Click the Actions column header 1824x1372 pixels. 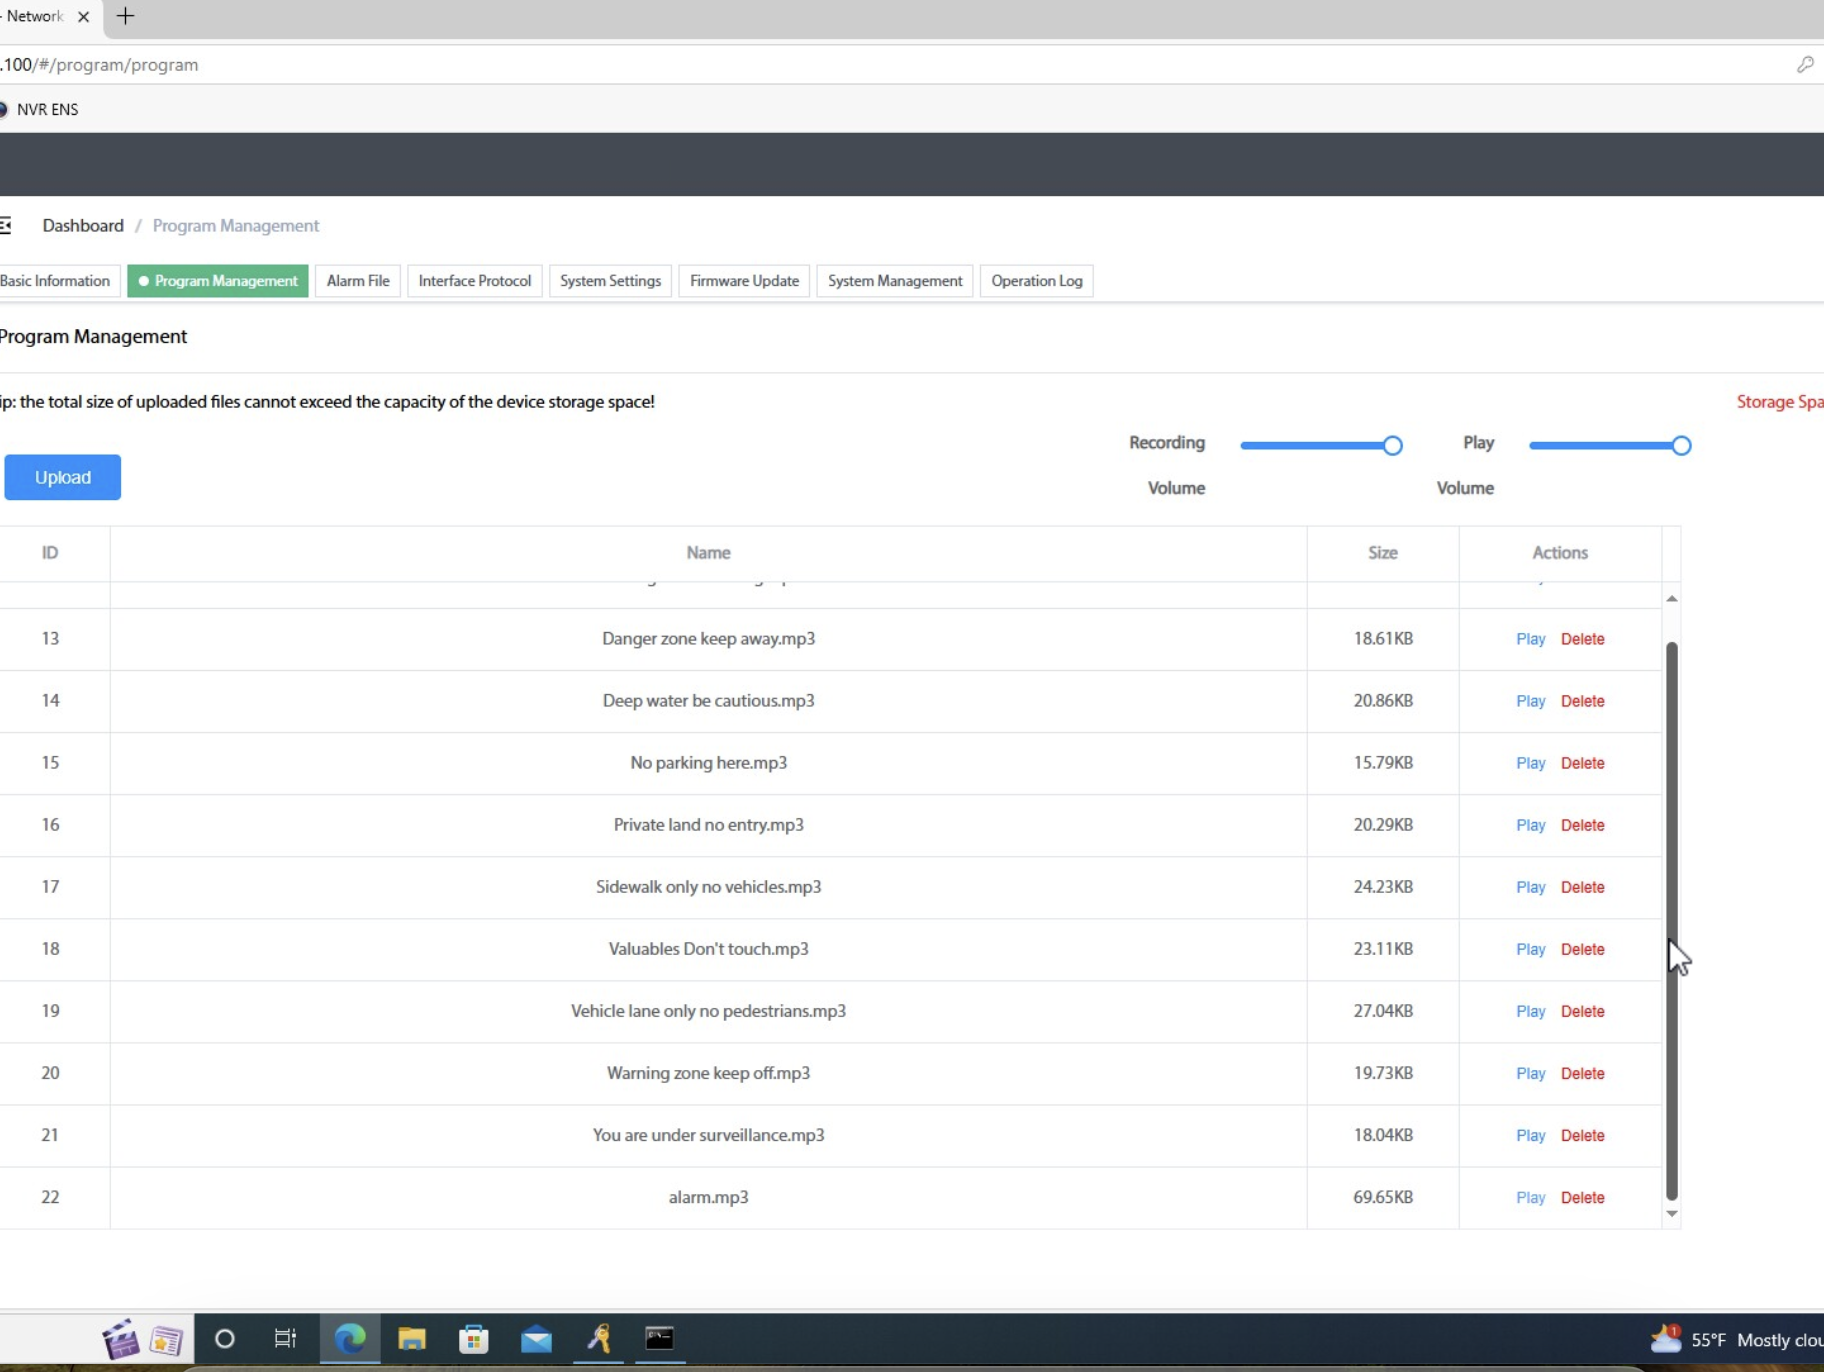(1560, 552)
